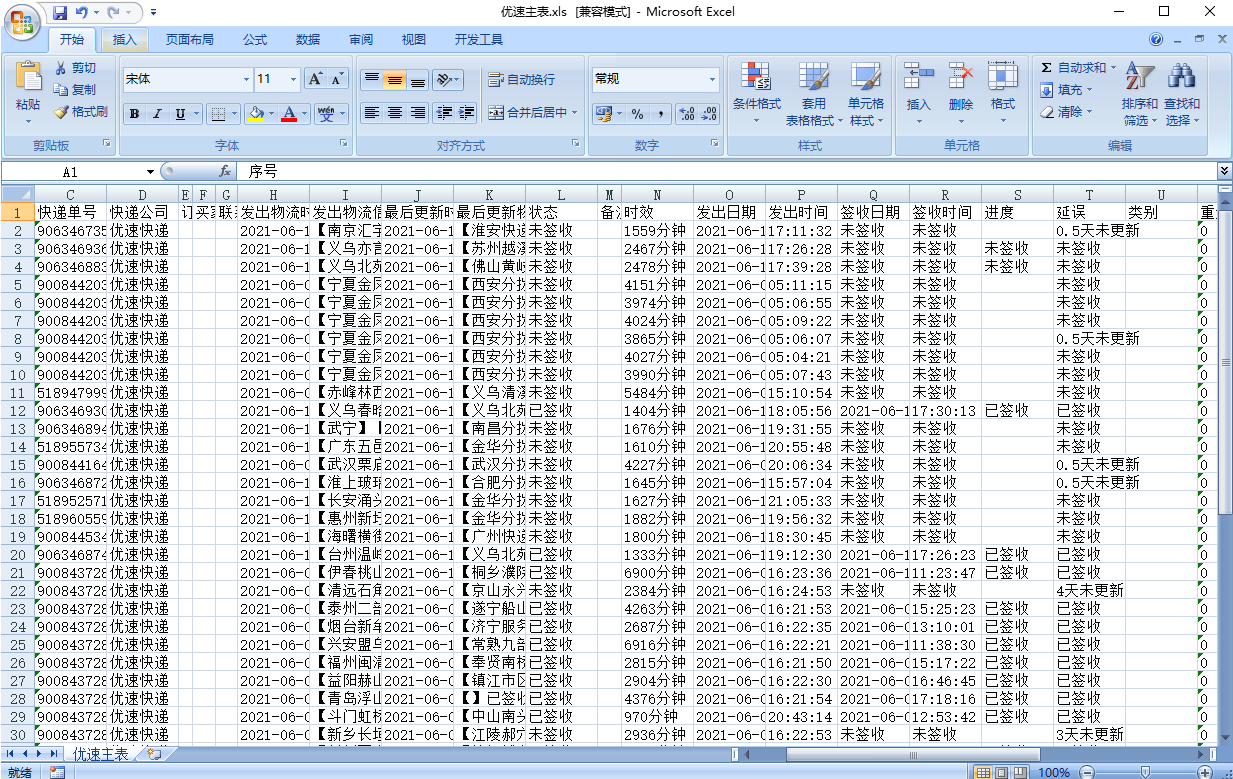Open fill color dropdown arrow
Image resolution: width=1233 pixels, height=779 pixels.
coord(271,114)
